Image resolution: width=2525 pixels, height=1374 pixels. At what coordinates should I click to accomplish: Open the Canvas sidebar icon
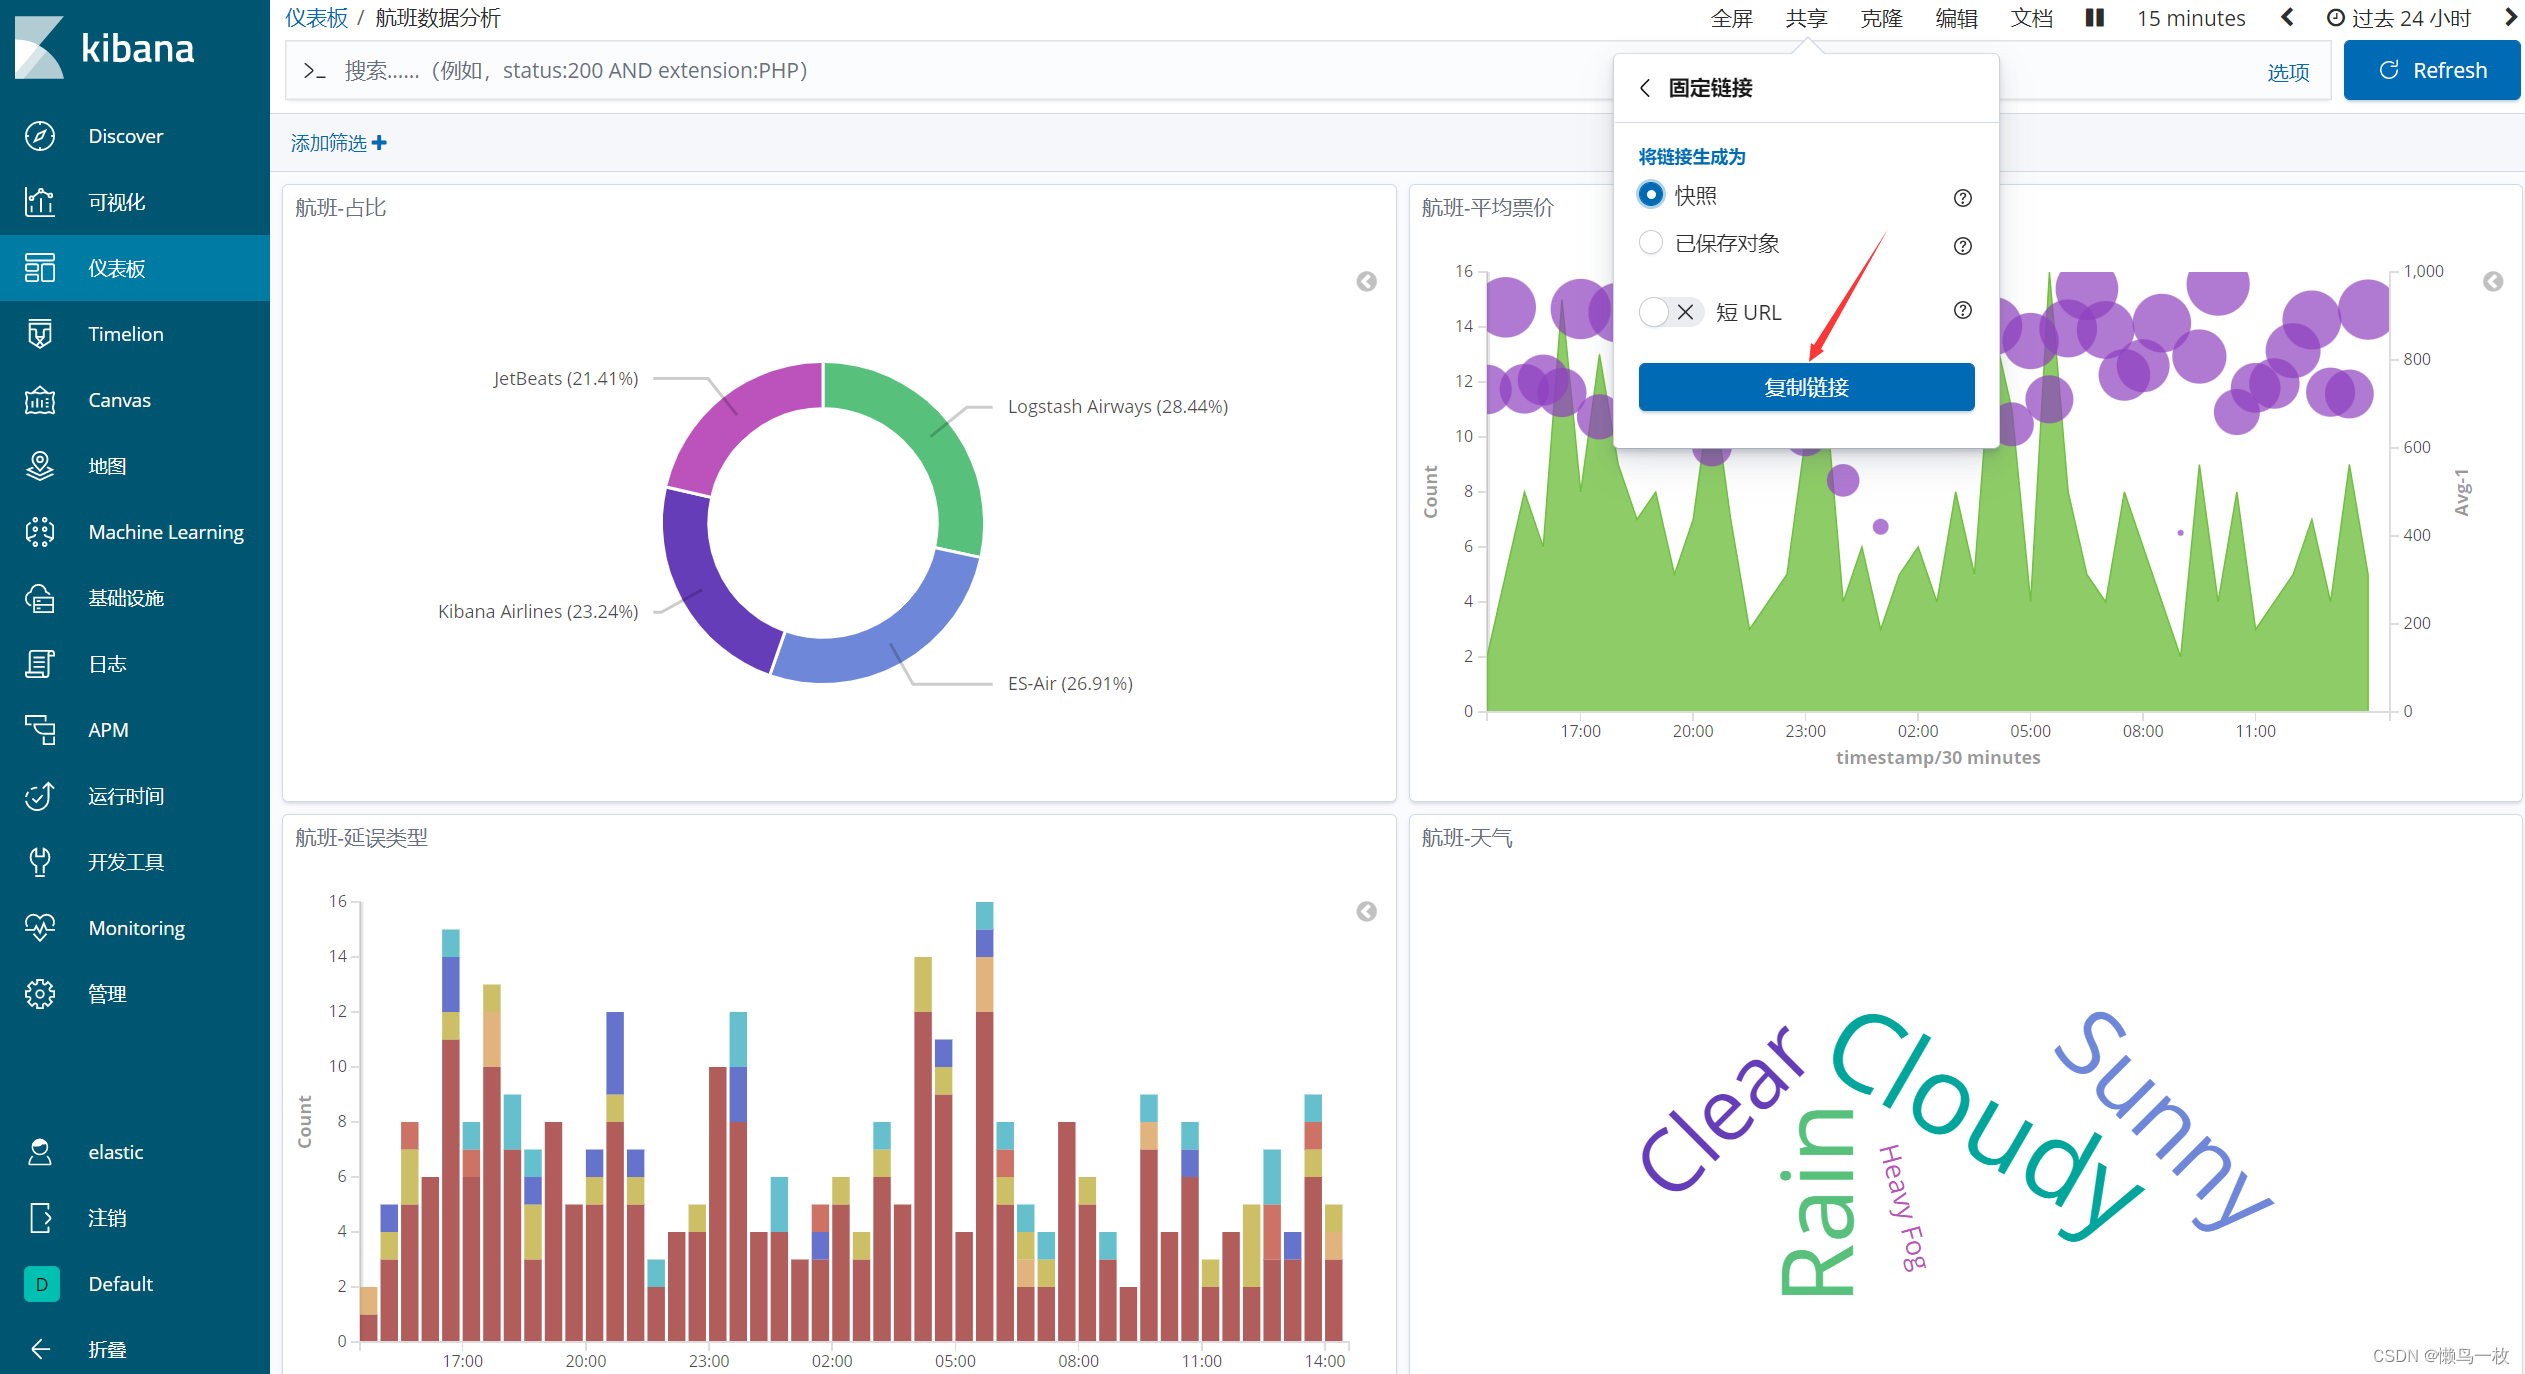click(40, 400)
